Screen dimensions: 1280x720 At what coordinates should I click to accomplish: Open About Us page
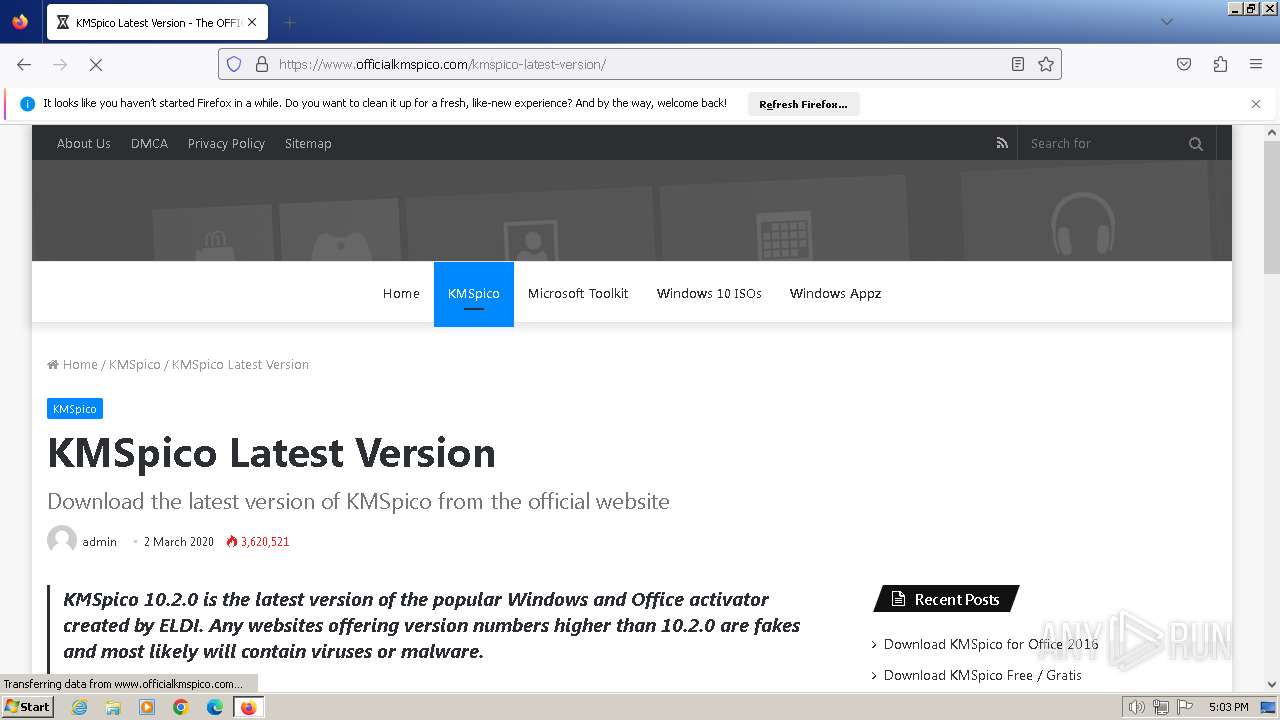84,143
